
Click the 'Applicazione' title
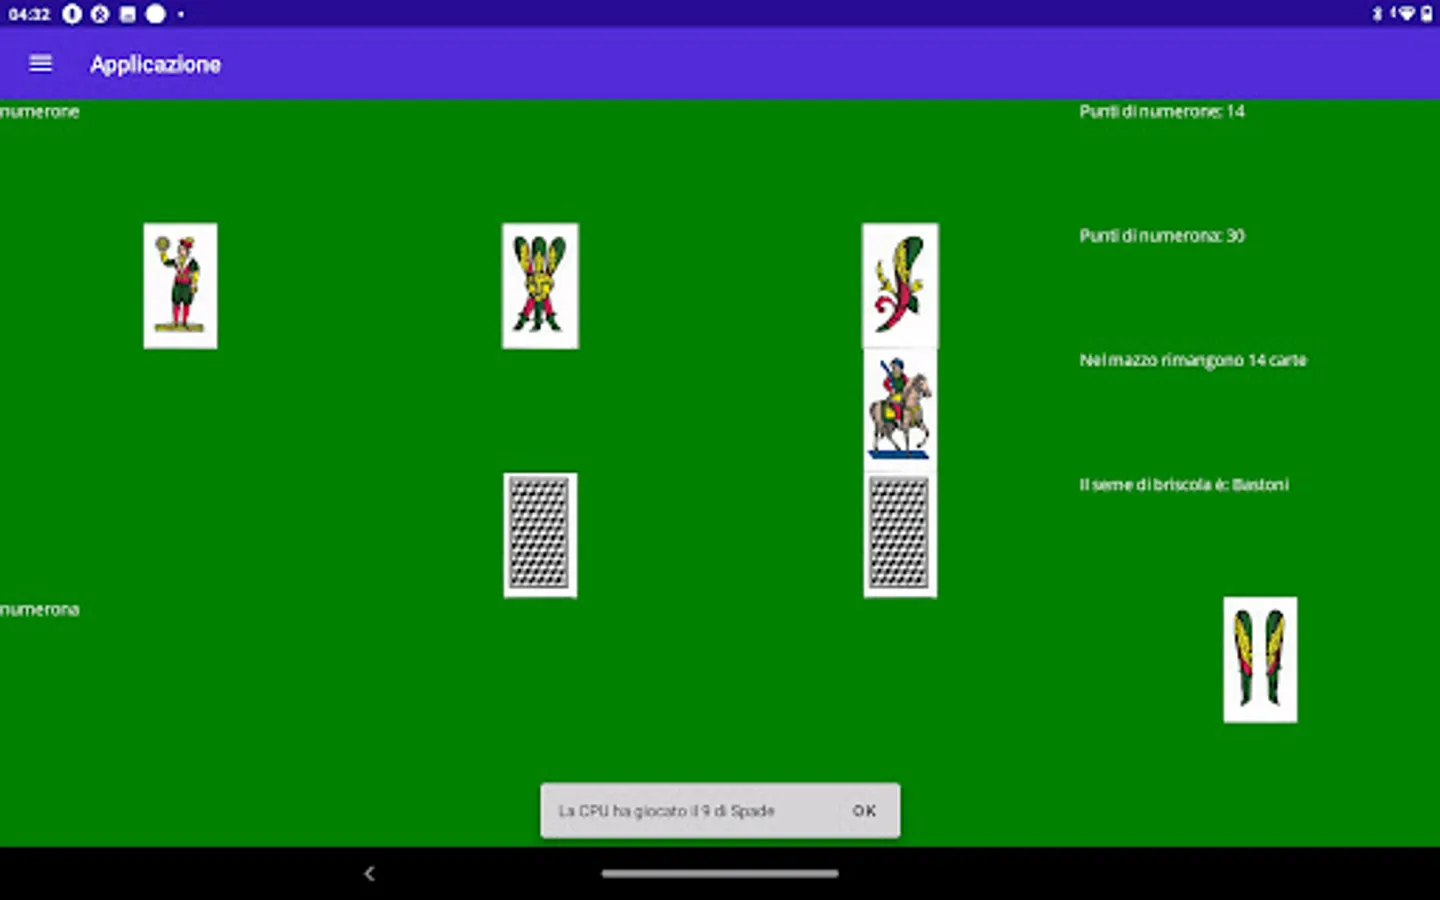point(155,64)
